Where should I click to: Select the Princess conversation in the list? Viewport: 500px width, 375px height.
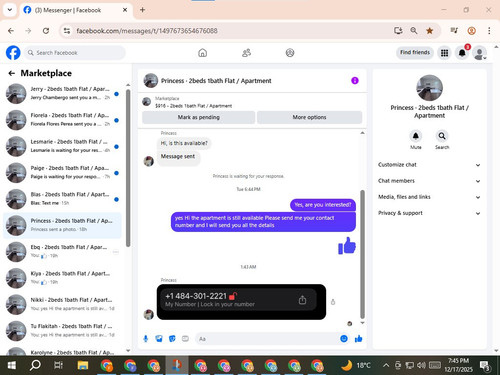click(62, 225)
